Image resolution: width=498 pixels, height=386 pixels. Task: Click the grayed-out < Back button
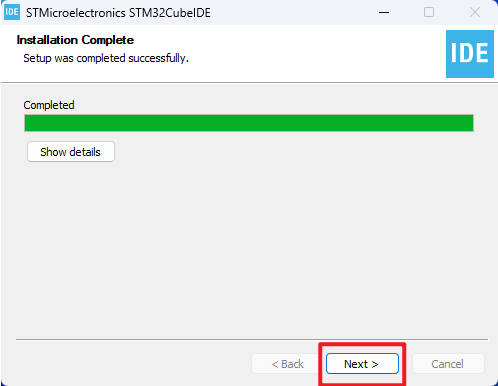[287, 364]
